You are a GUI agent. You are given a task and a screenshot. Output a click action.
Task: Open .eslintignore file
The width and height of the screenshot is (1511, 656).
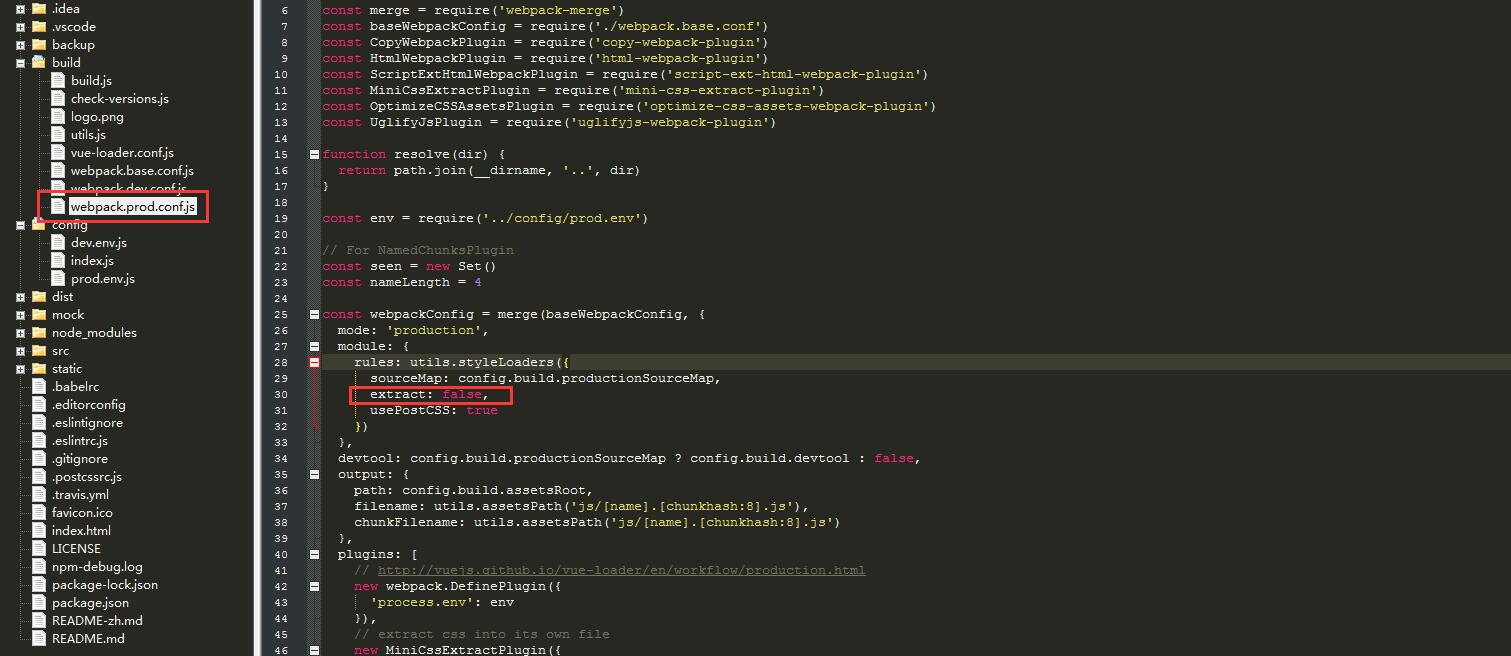pyautogui.click(x=87, y=422)
